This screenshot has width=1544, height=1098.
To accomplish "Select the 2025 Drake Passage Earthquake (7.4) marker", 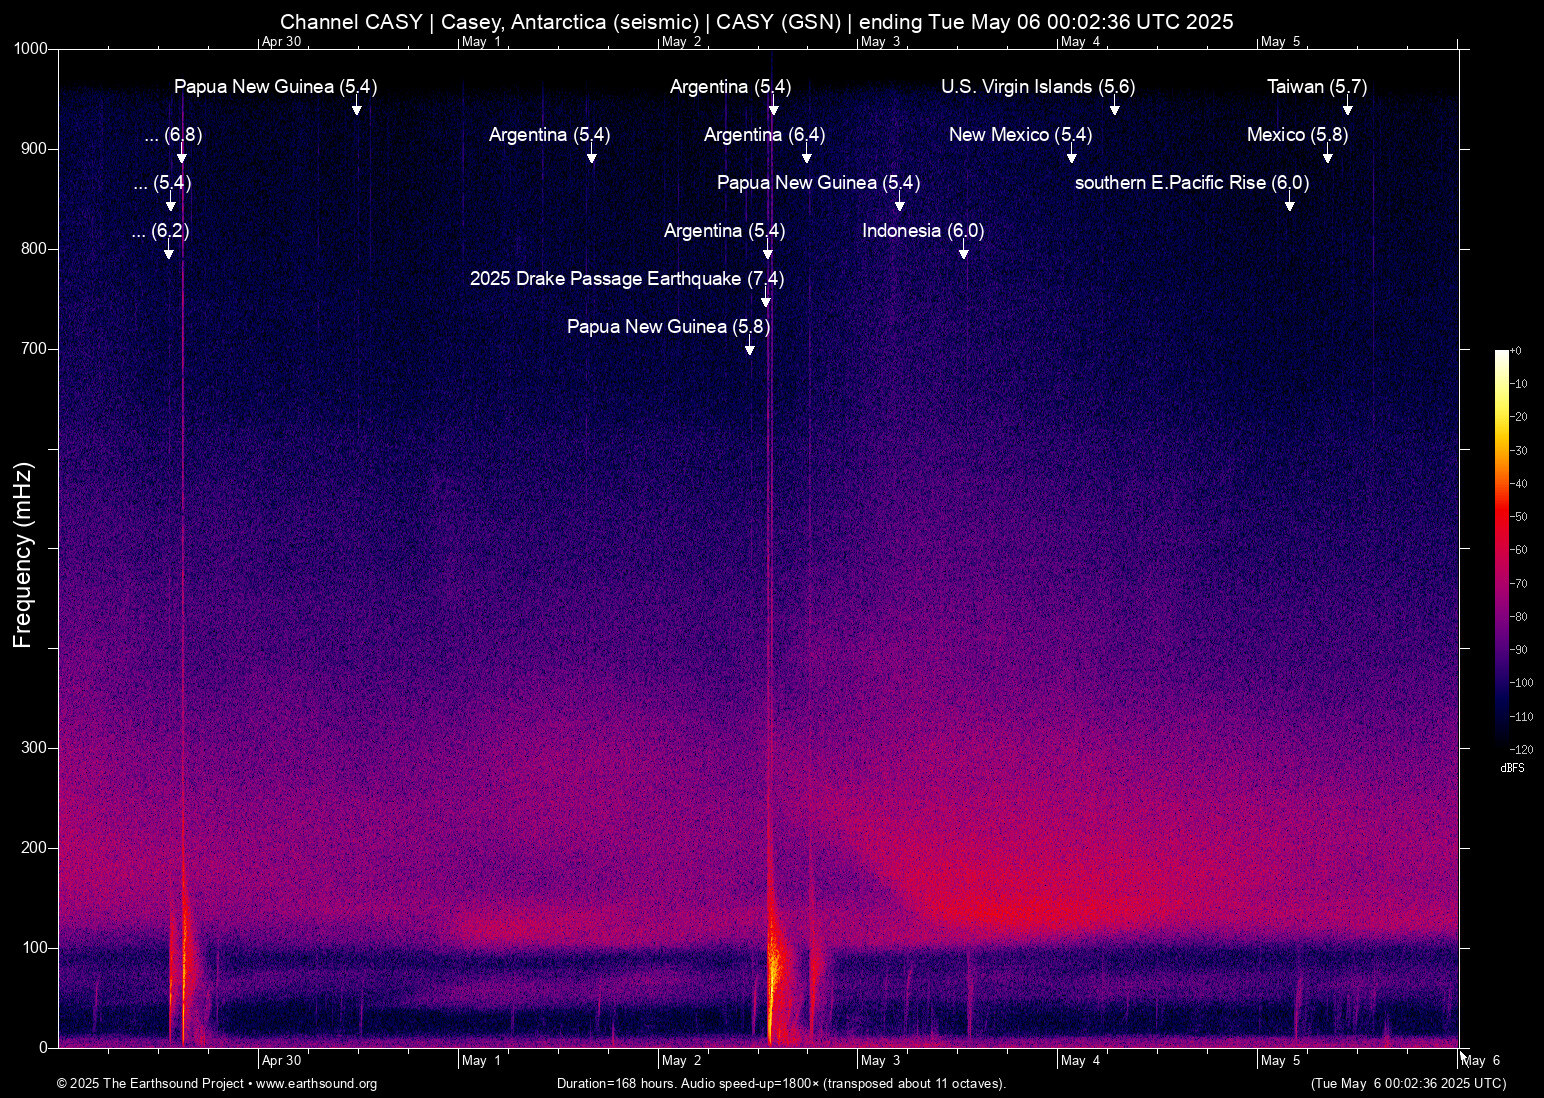I will (627, 279).
